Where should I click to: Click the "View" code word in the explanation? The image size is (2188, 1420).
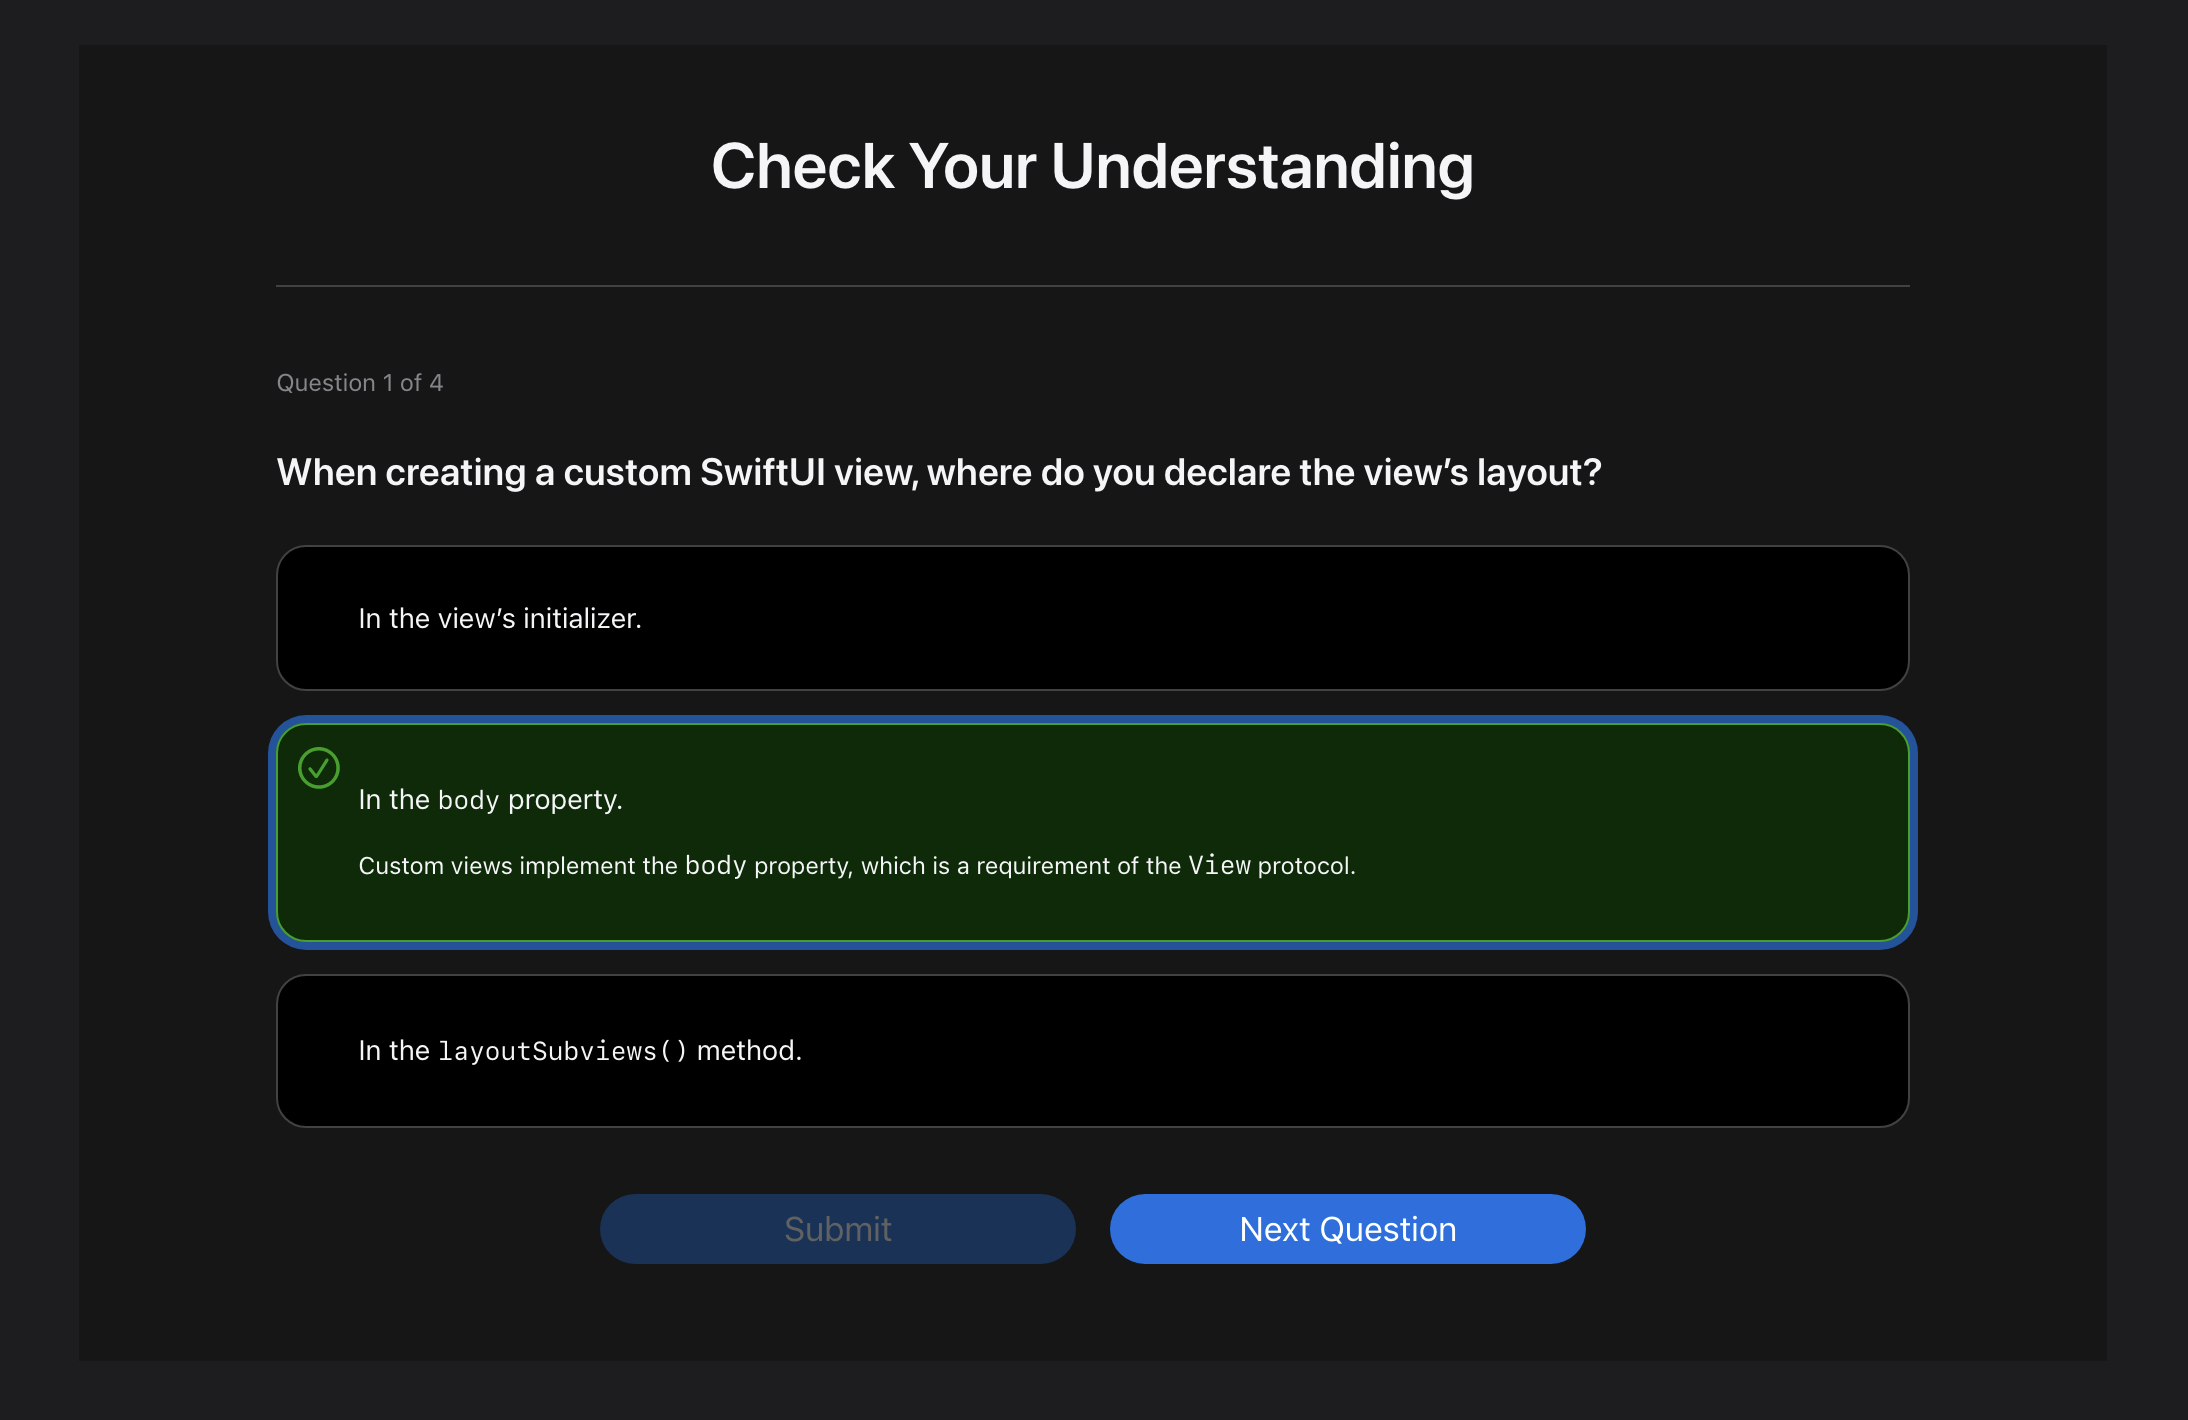point(1219,866)
